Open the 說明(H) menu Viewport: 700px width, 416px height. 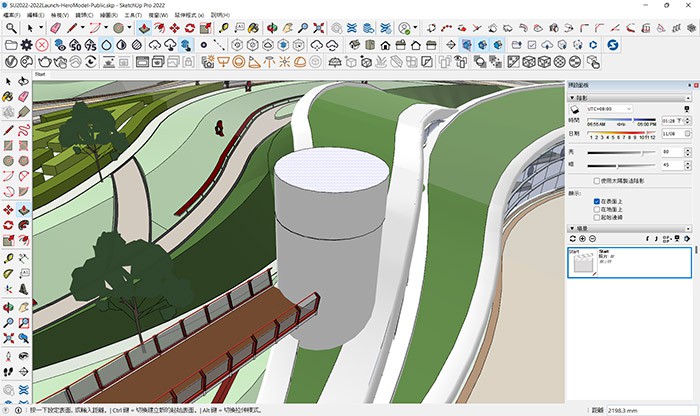pos(219,16)
